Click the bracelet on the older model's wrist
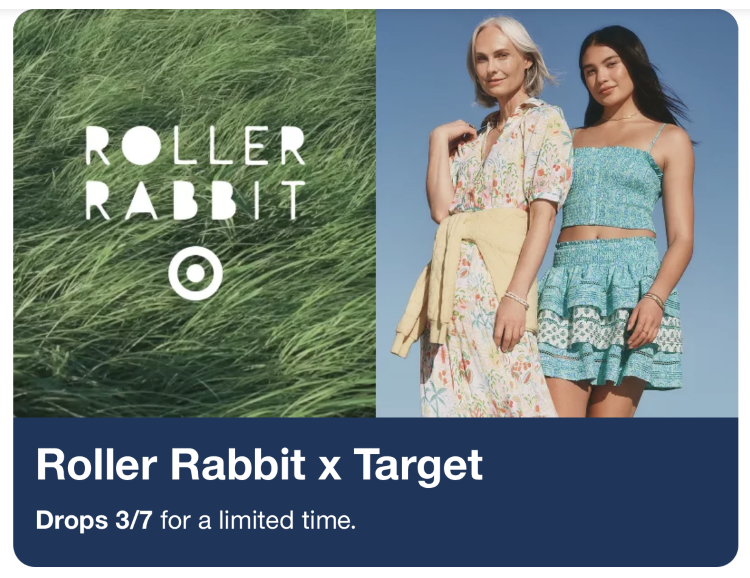This screenshot has height=578, width=750. (x=517, y=300)
